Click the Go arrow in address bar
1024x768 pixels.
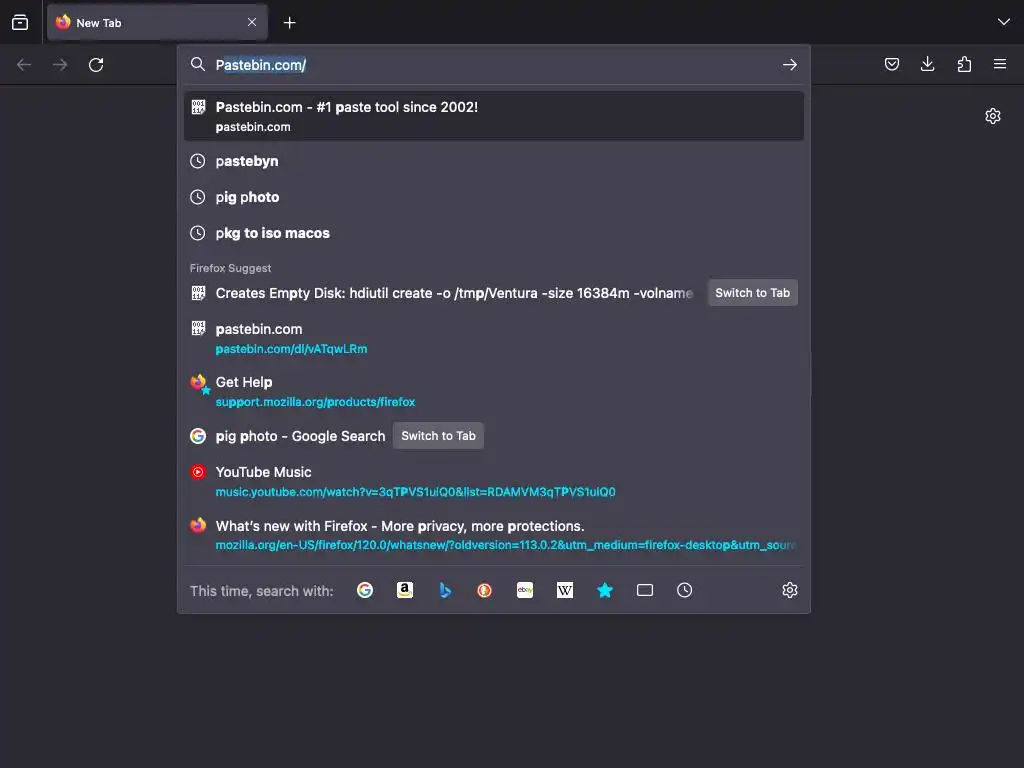790,65
